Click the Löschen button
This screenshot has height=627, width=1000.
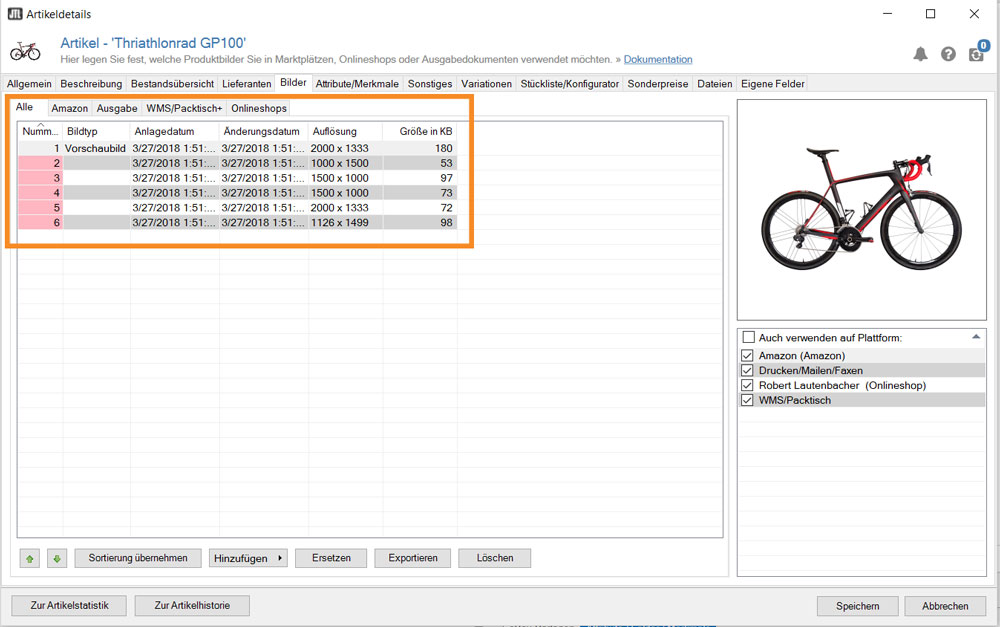coord(495,558)
